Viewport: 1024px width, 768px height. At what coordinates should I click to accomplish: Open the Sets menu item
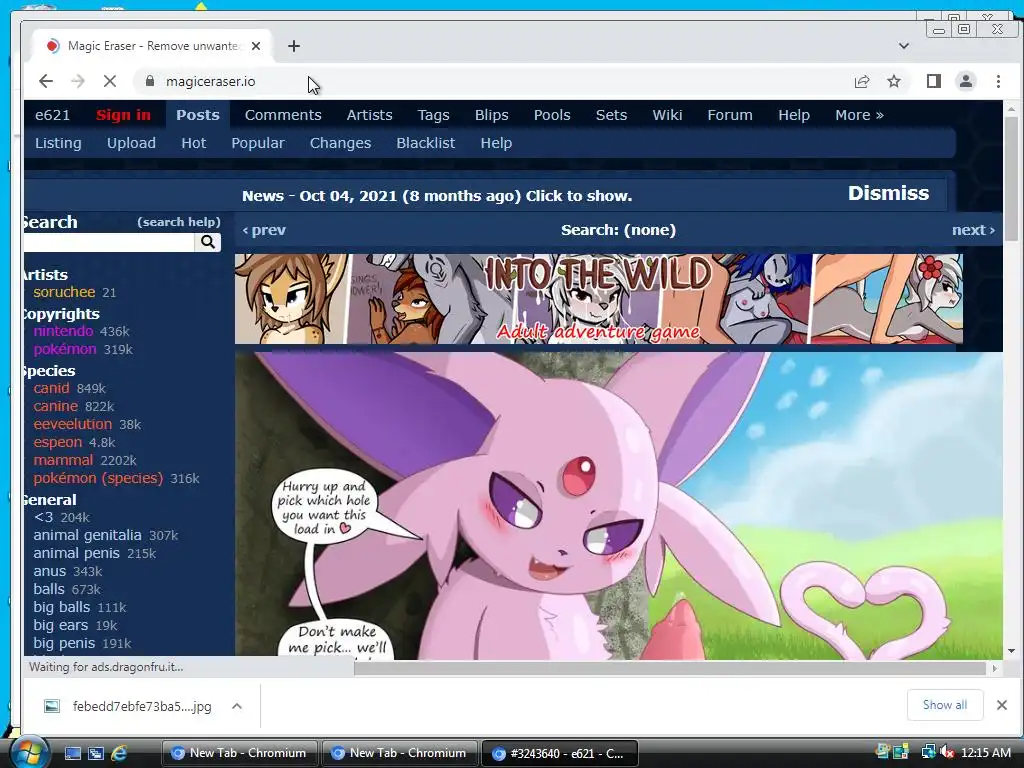(x=611, y=115)
